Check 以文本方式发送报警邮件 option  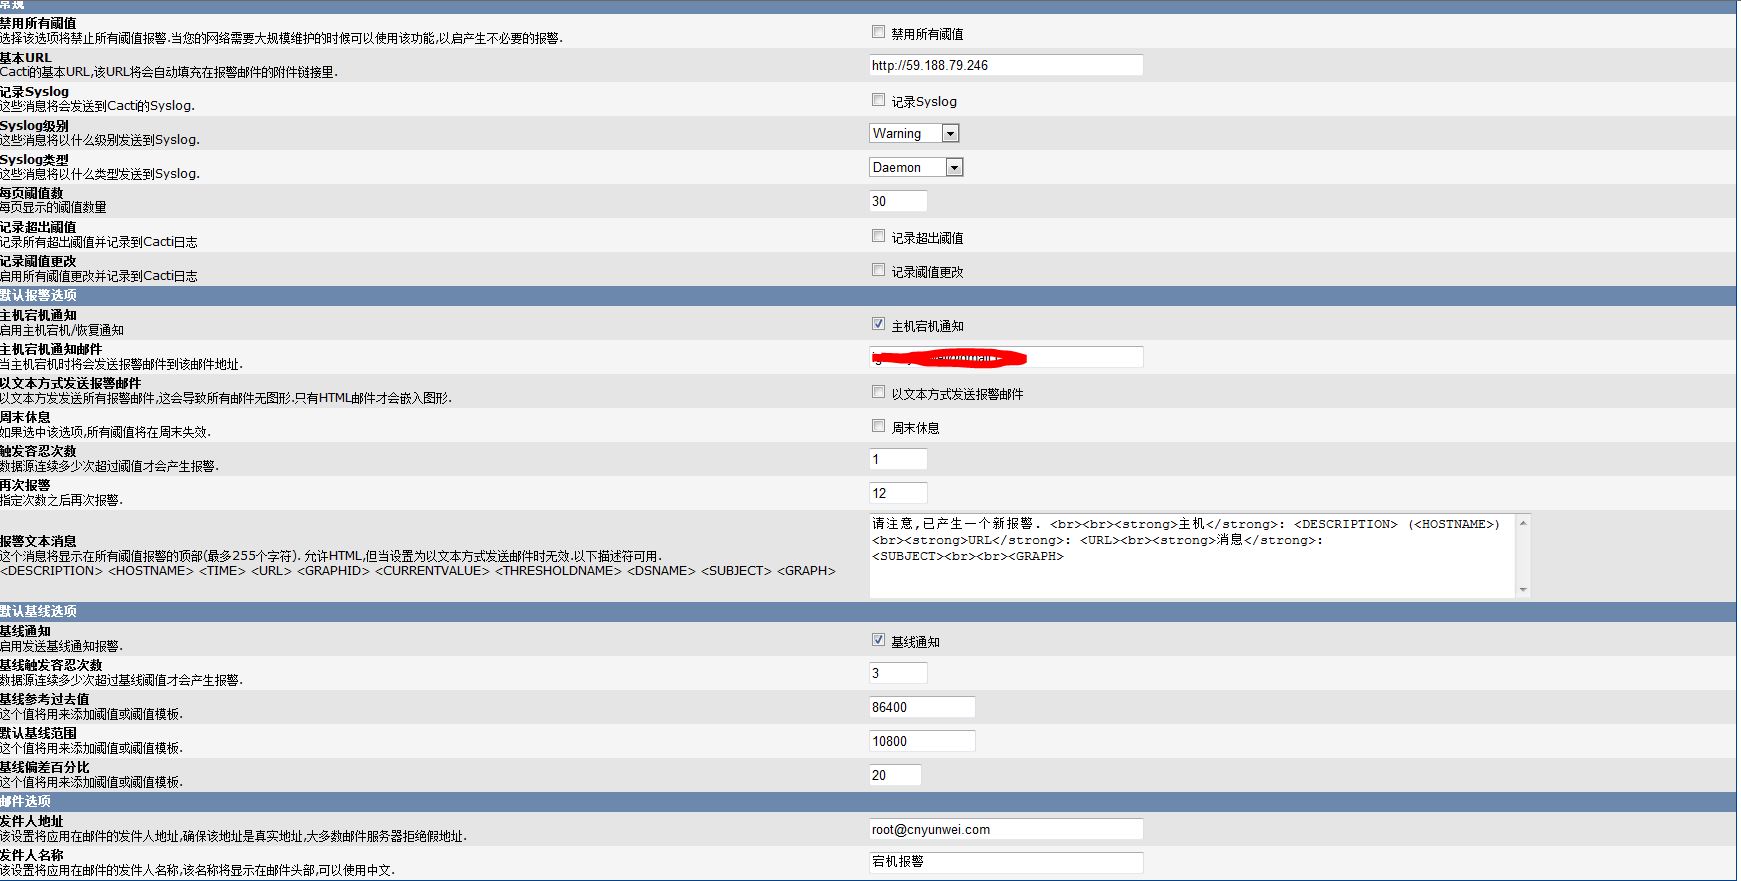point(878,392)
